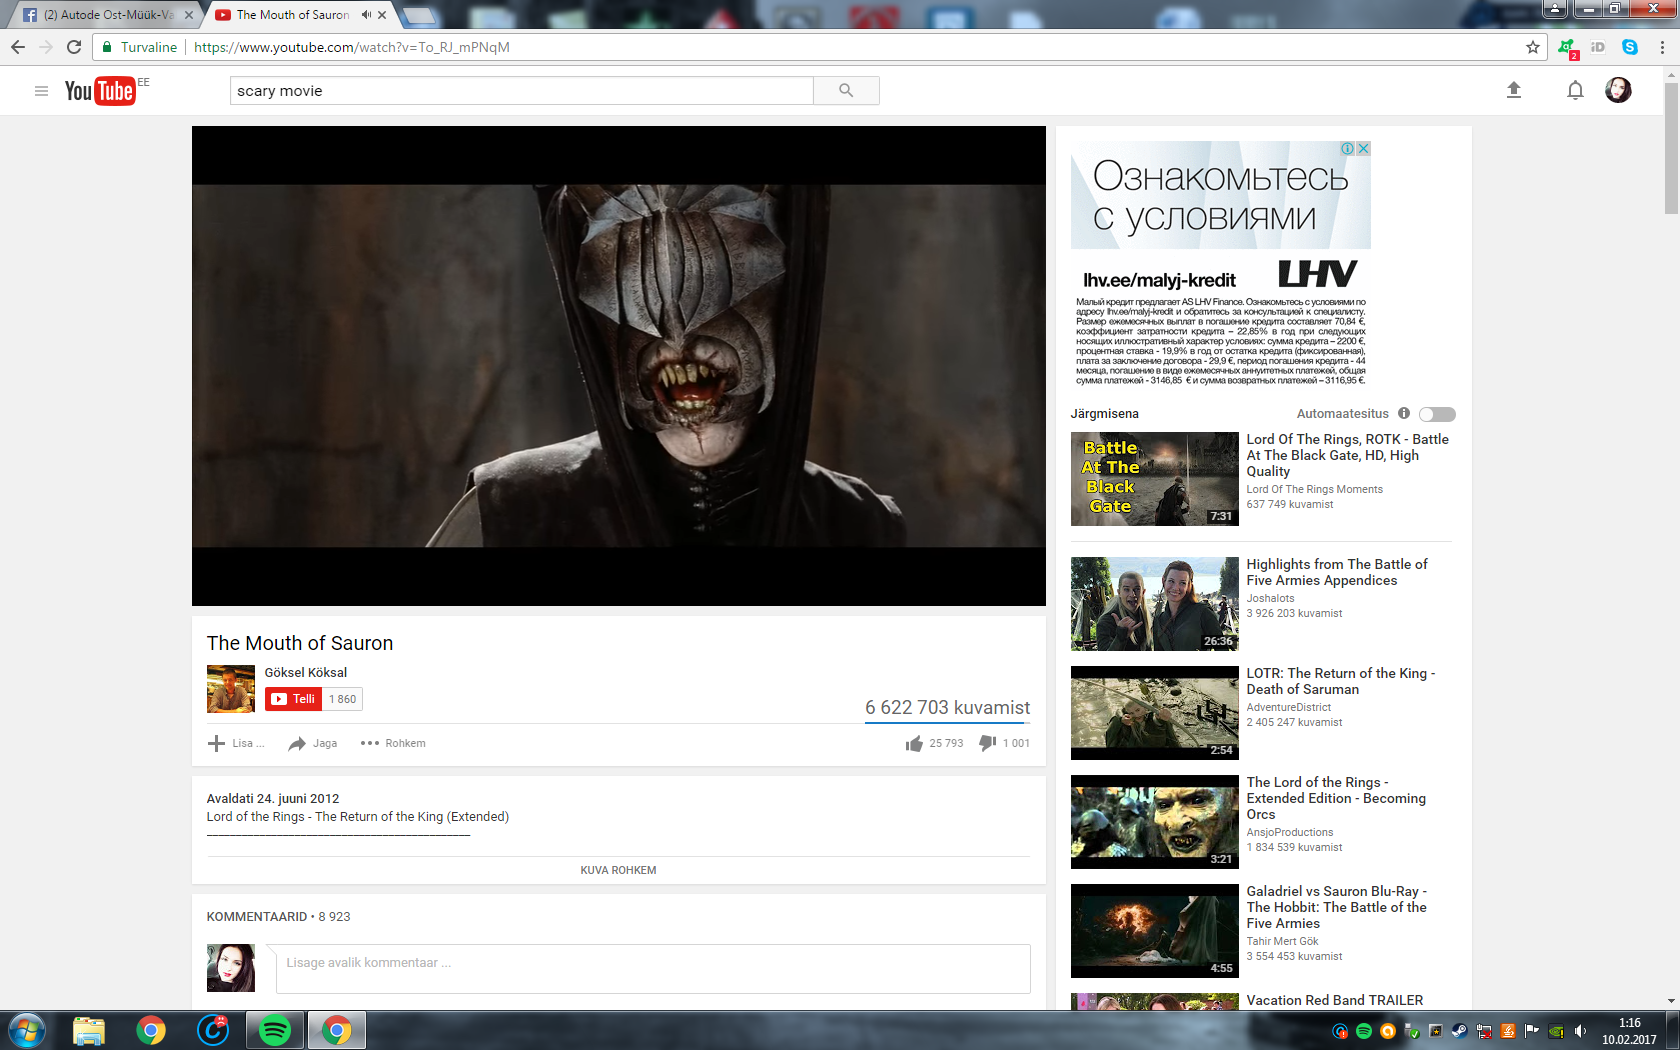Like the video with thumbs up

(914, 743)
